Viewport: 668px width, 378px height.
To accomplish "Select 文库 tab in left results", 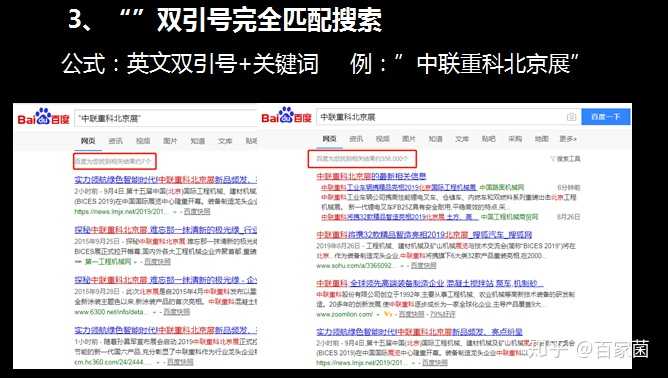I will pos(225,141).
